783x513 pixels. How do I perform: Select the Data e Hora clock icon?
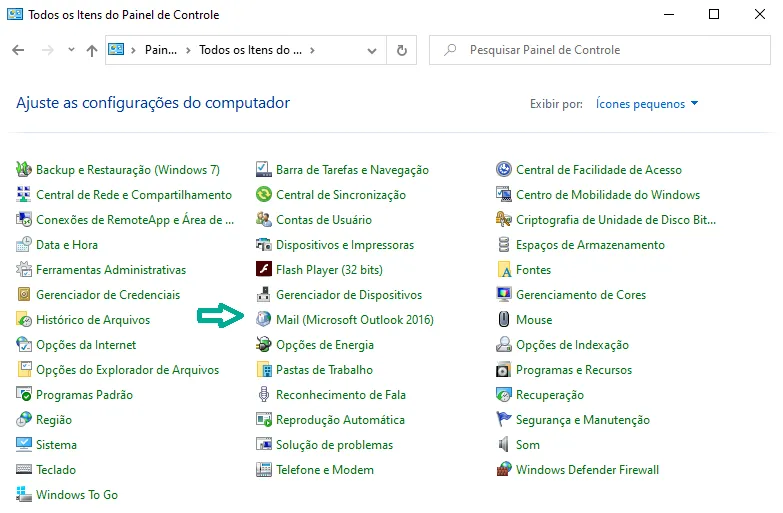tap(23, 244)
